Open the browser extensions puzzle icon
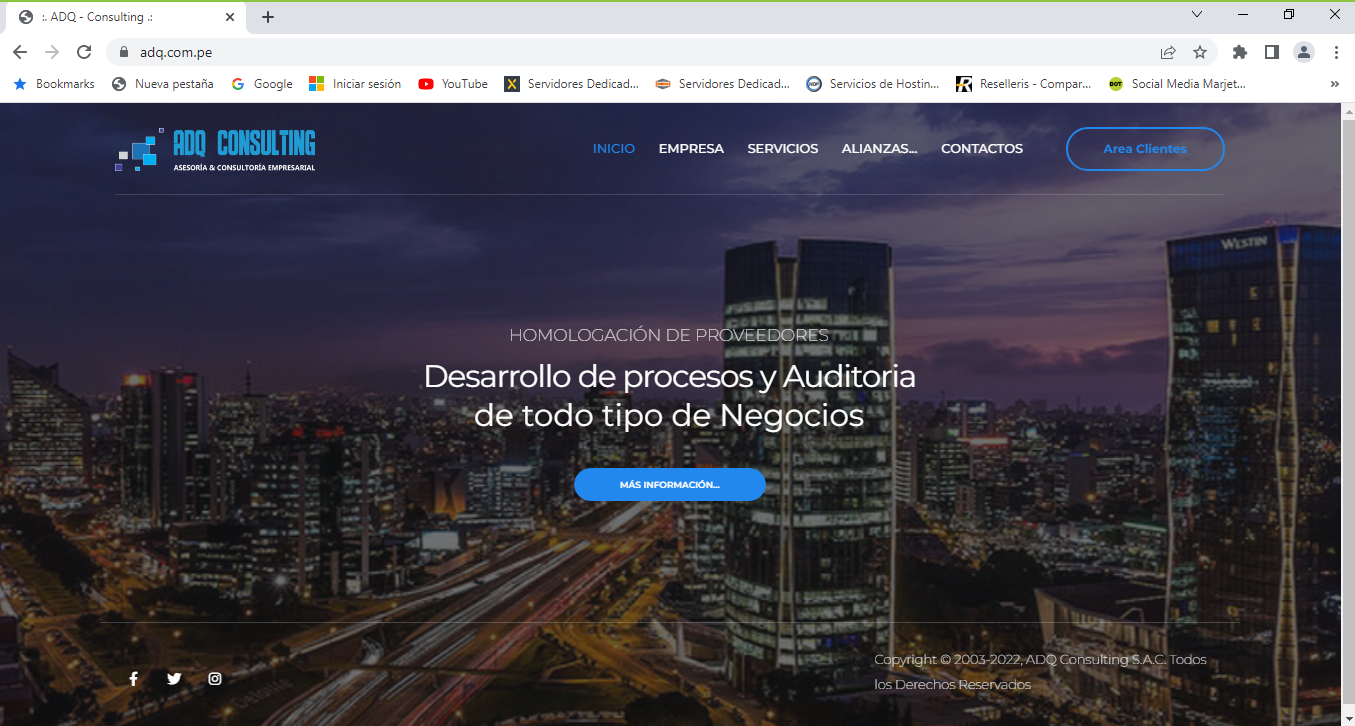Viewport: 1355px width, 726px height. 1239,51
